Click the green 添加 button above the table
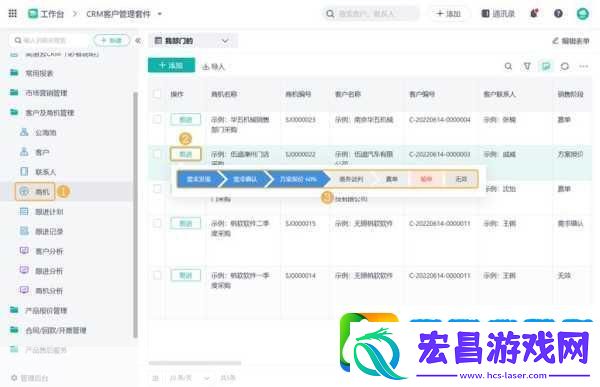This screenshot has height=387, width=600. point(171,65)
